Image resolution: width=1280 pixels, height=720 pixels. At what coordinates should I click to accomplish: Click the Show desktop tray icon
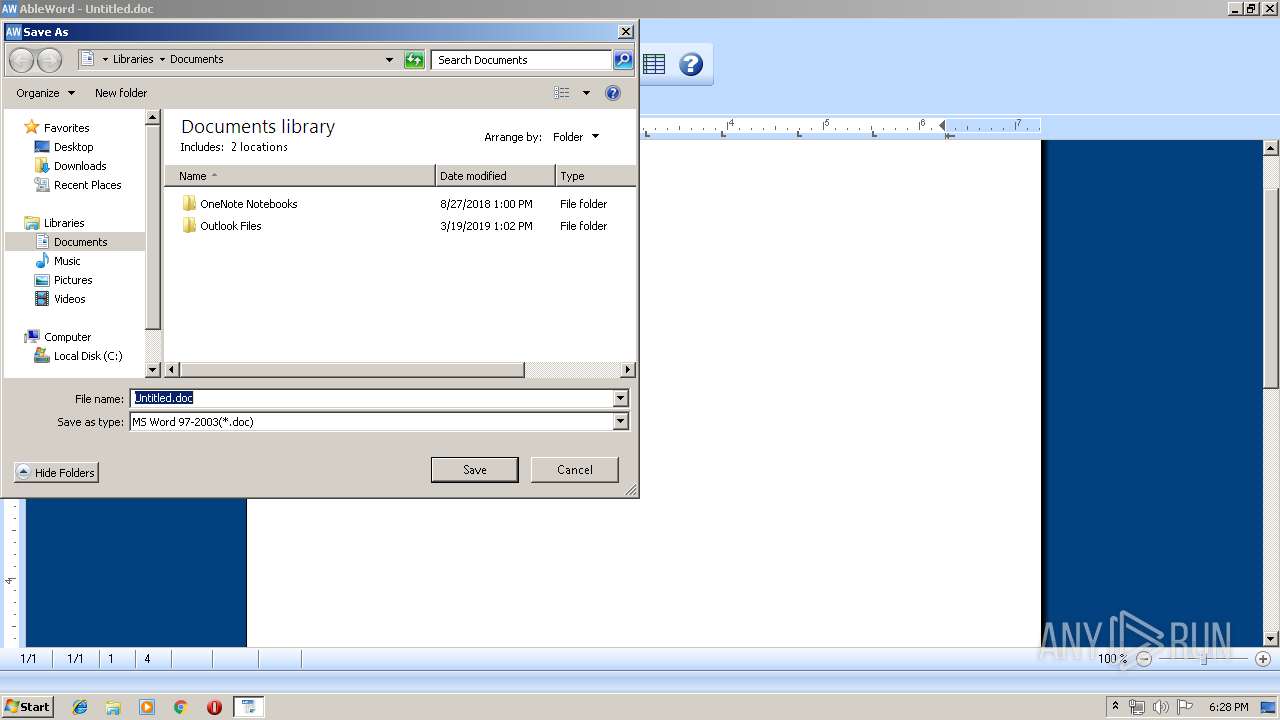click(1269, 707)
